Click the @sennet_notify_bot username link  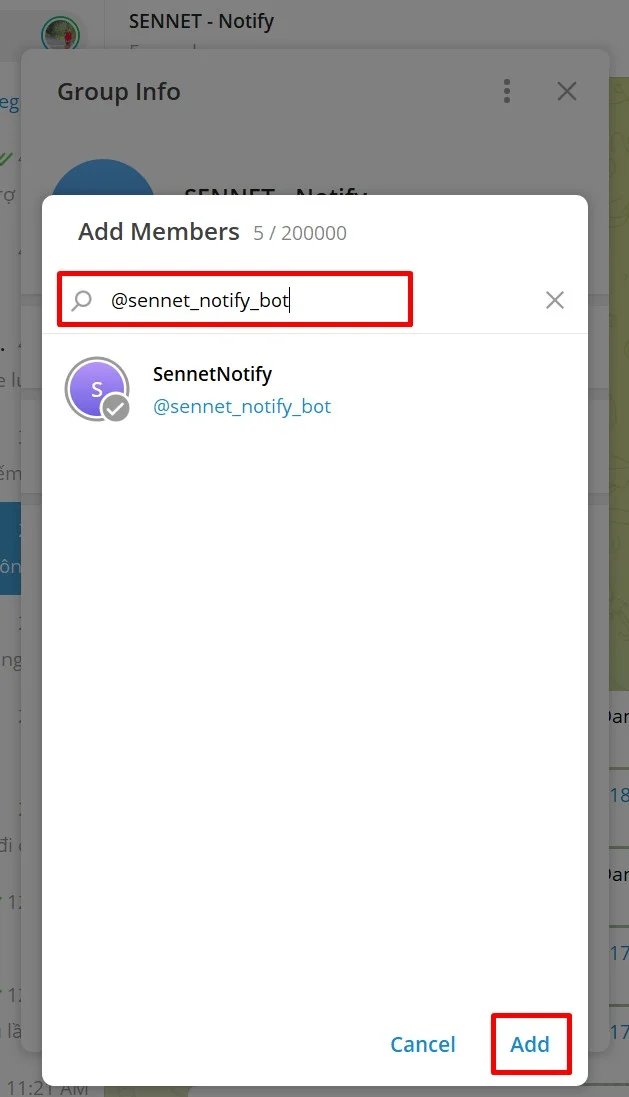pos(242,407)
